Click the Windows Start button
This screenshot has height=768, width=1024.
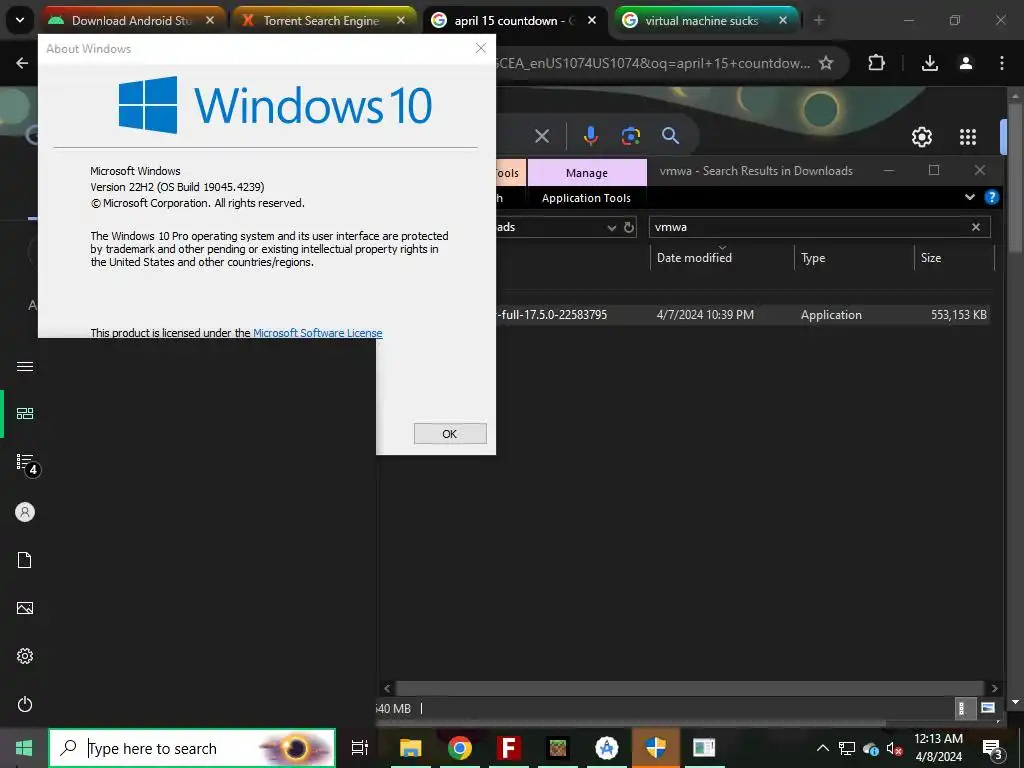coord(24,748)
